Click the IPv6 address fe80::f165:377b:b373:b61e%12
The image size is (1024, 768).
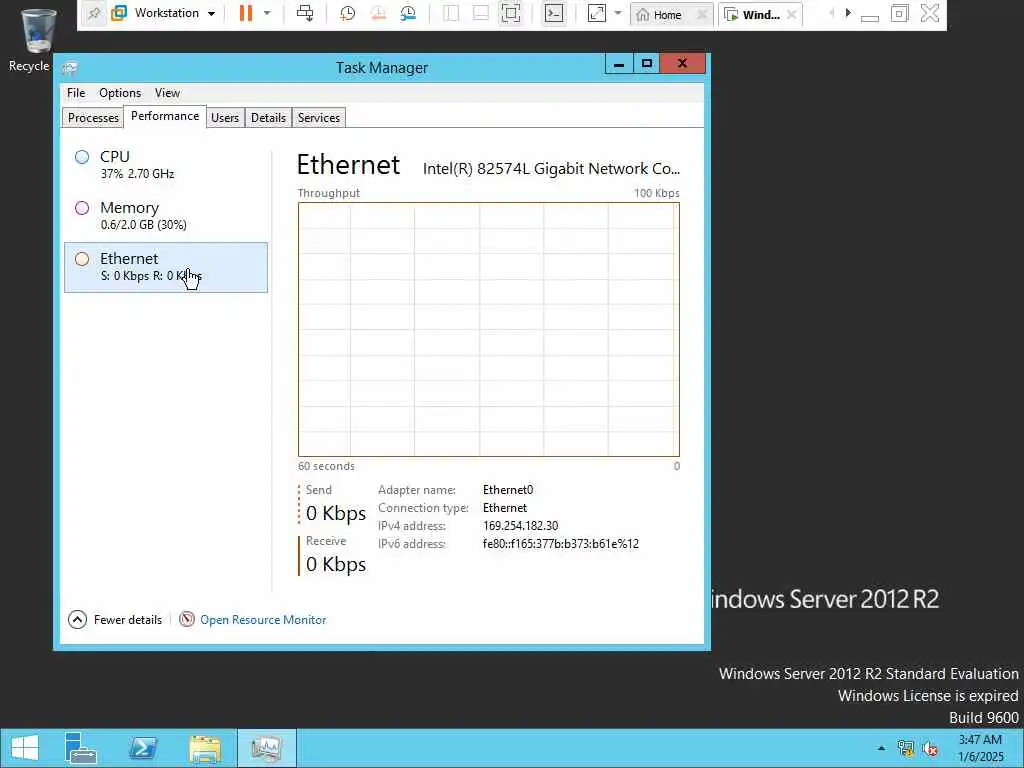(560, 543)
